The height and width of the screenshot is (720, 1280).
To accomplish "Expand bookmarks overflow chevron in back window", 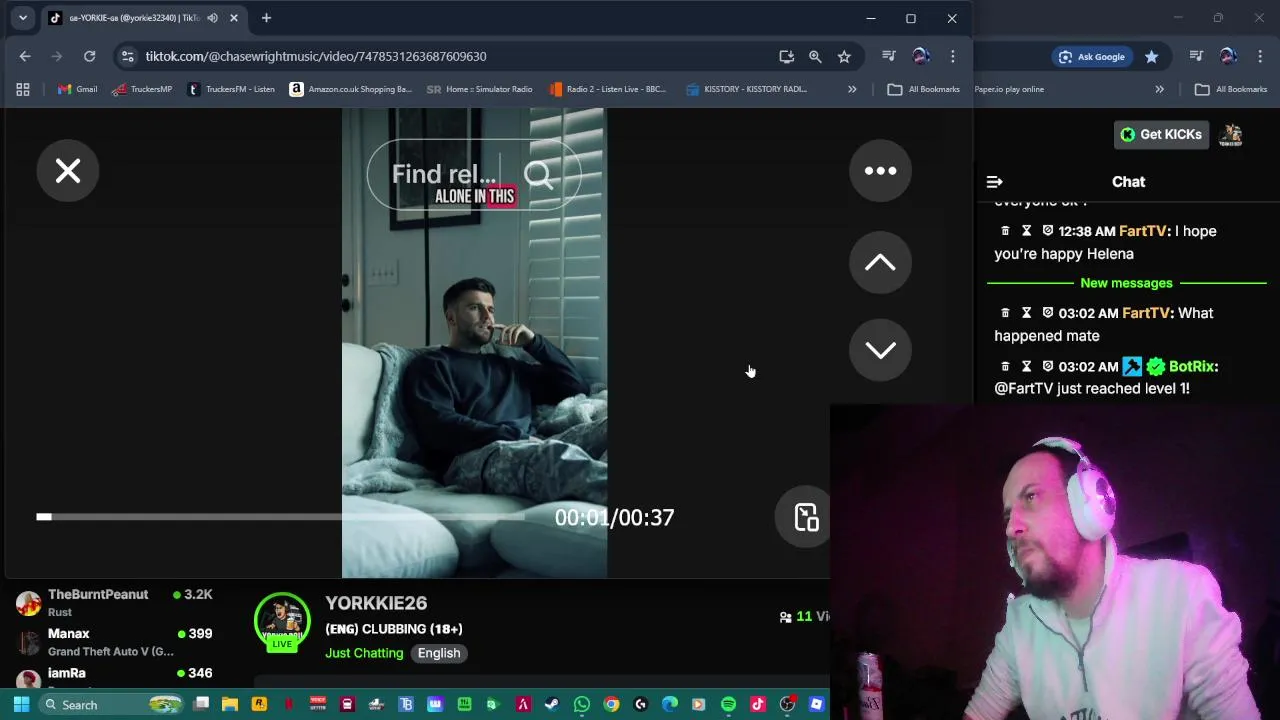I will click(1160, 89).
